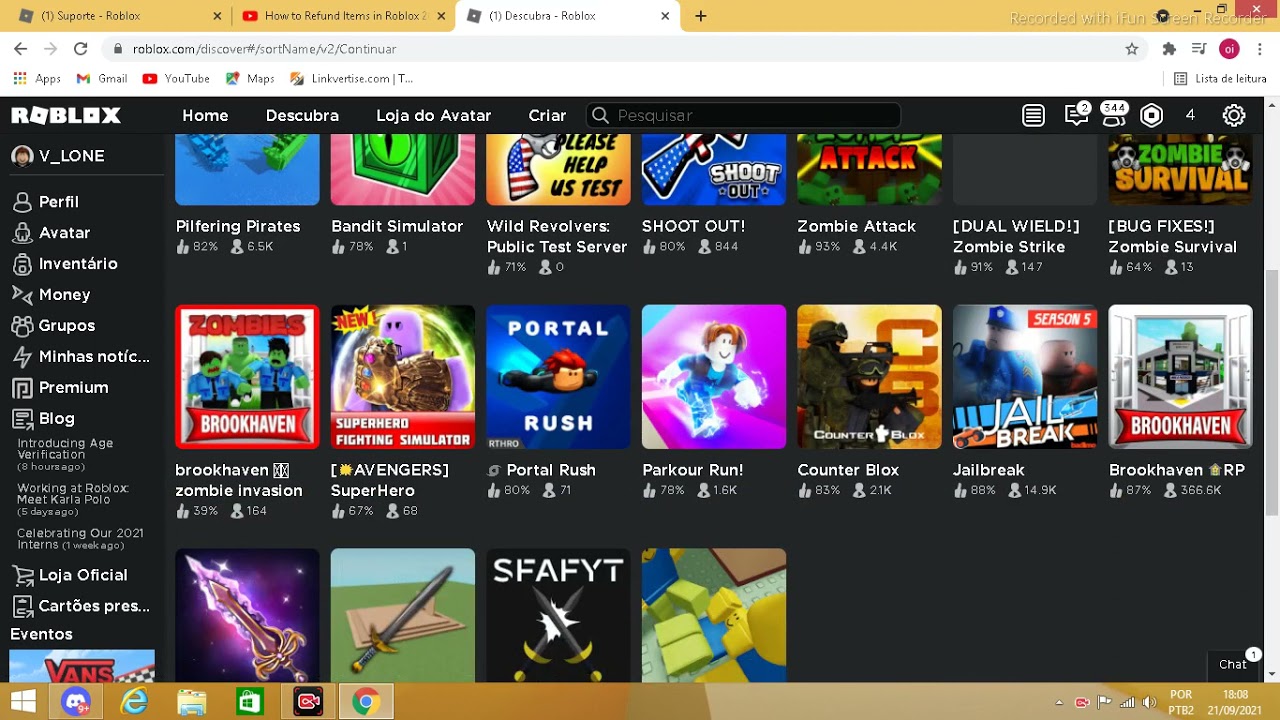This screenshot has width=1280, height=720.
Task: Open the settings gear icon
Action: 1234,116
